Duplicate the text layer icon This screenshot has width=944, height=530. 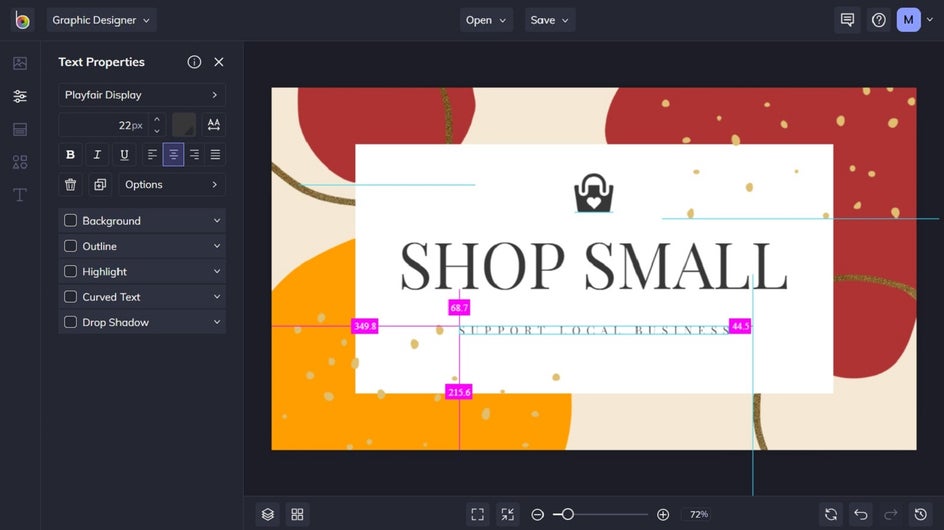(100, 185)
